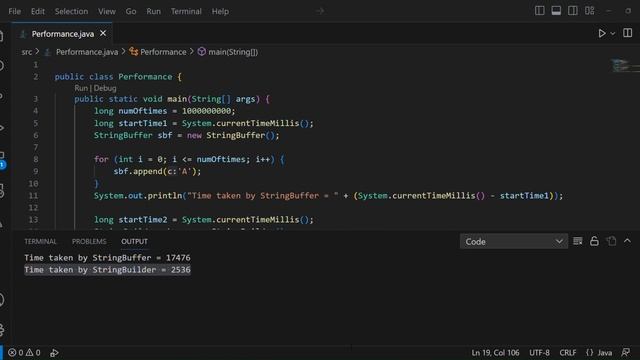Toggle secondary side bar layout icon

coord(573,11)
